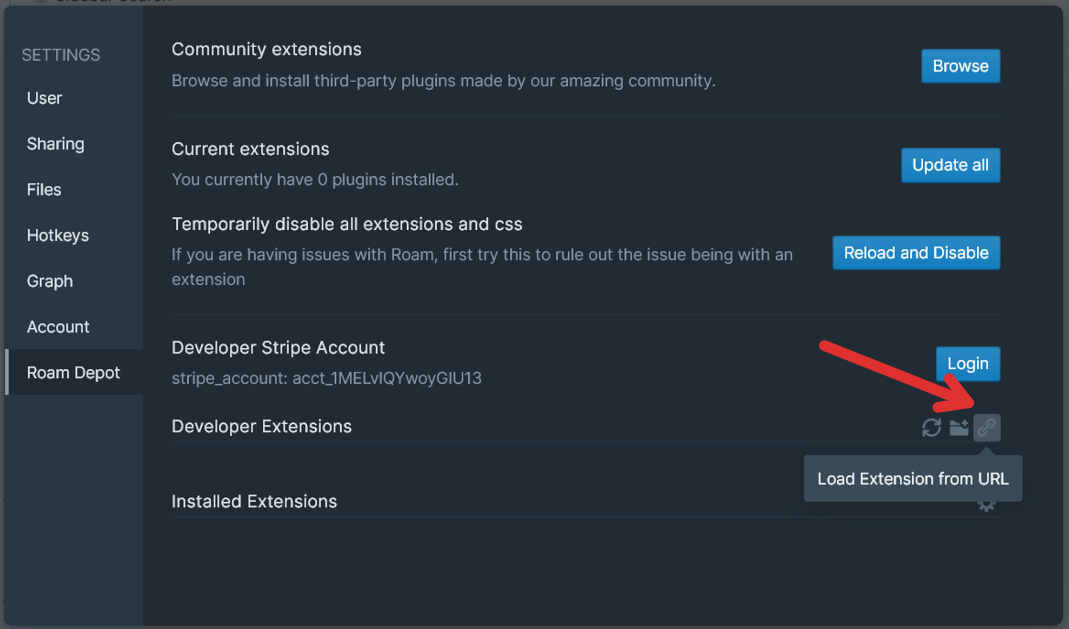
Task: Click the load extension folder icon
Action: [959, 427]
